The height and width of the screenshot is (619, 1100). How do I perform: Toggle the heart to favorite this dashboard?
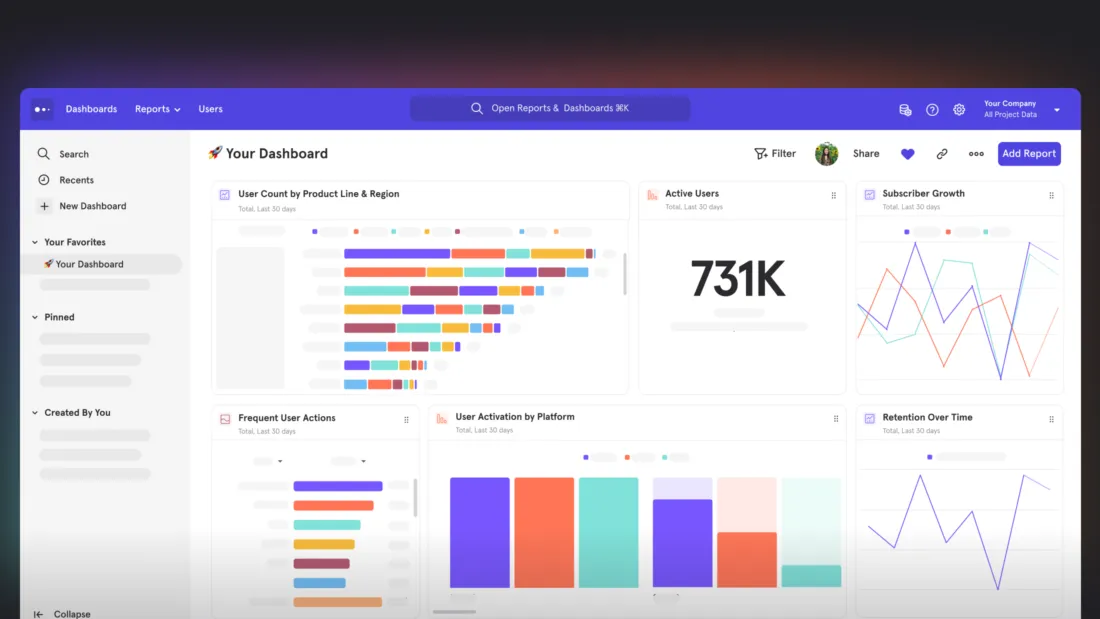coord(907,153)
